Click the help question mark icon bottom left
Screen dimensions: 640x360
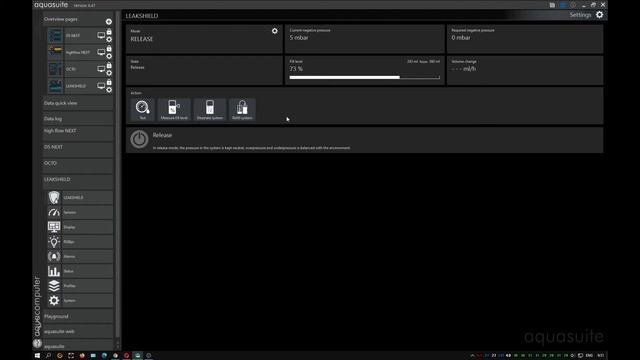pyautogui.click(x=37, y=344)
